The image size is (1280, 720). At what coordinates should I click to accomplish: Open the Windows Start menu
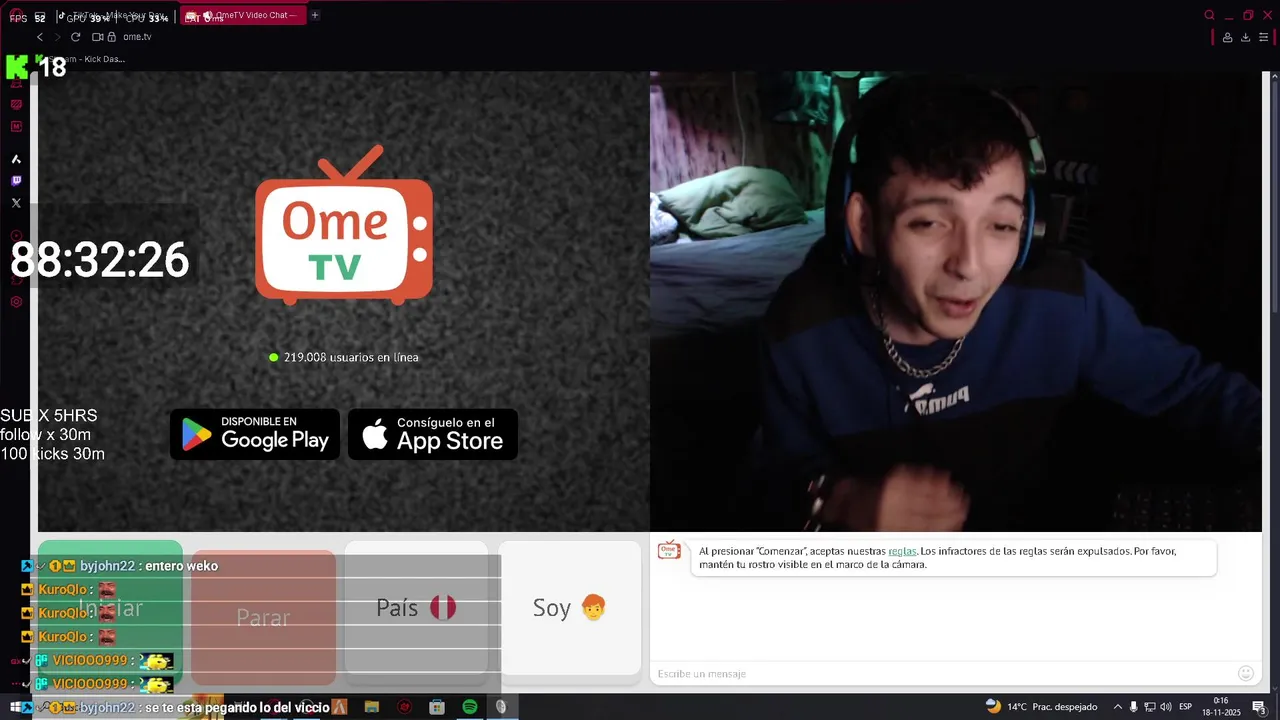click(15, 707)
